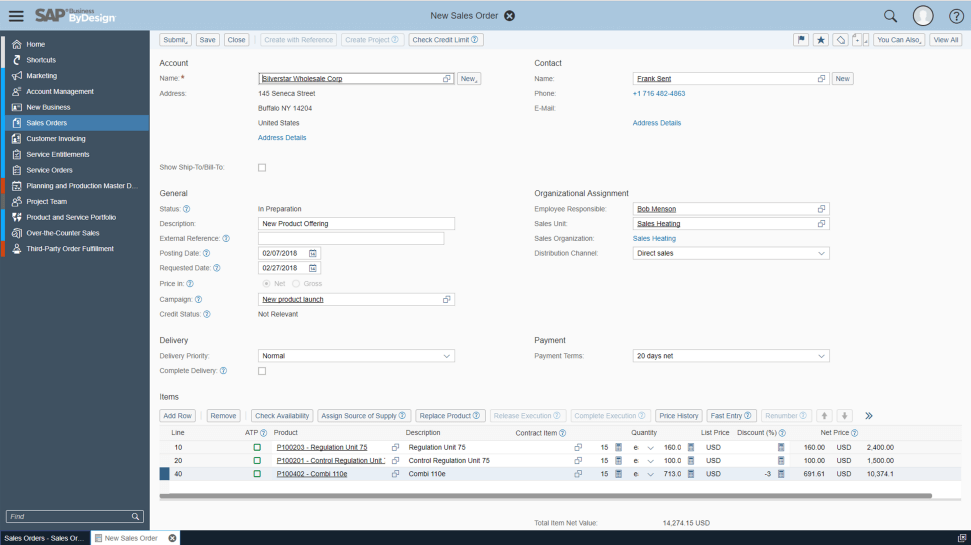Tick the Complete Delivery checkbox

262,371
